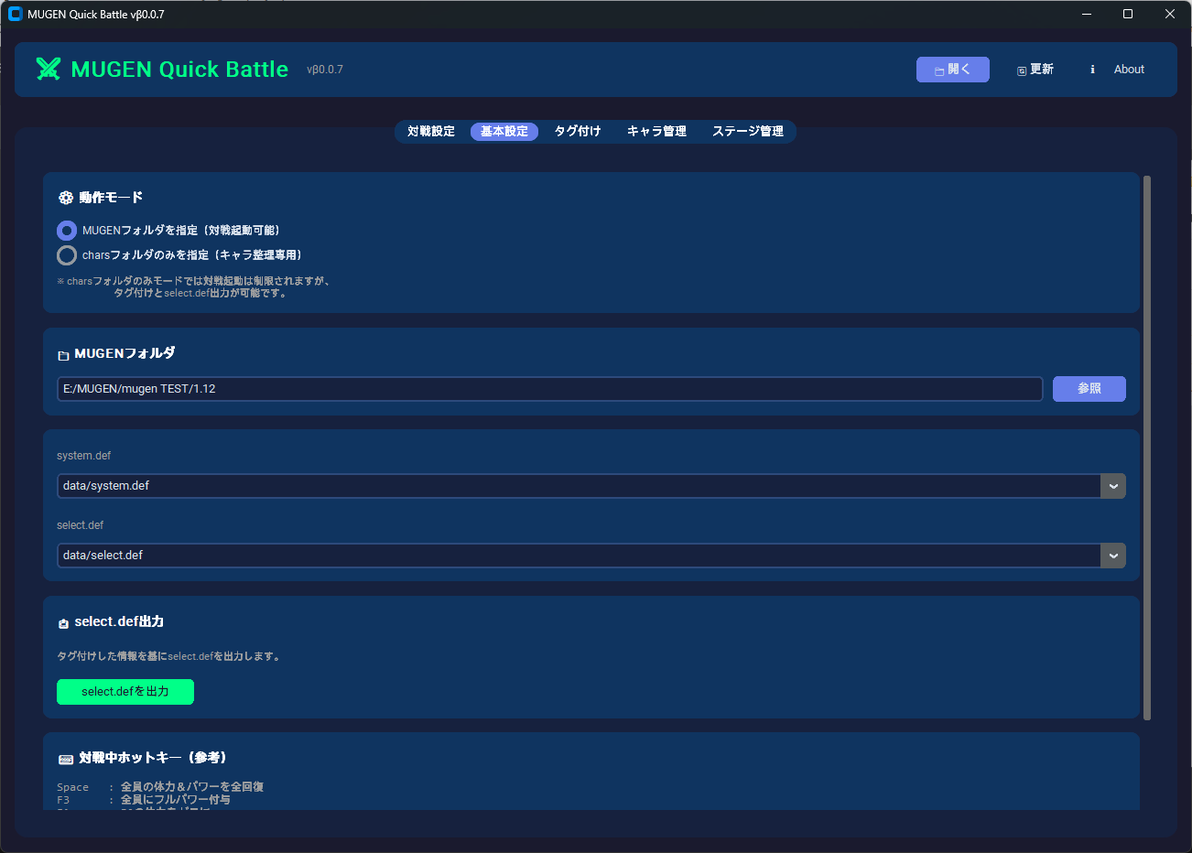This screenshot has width=1192, height=853.
Task: Expand the select.def dropdown arrow
Action: pos(1113,556)
